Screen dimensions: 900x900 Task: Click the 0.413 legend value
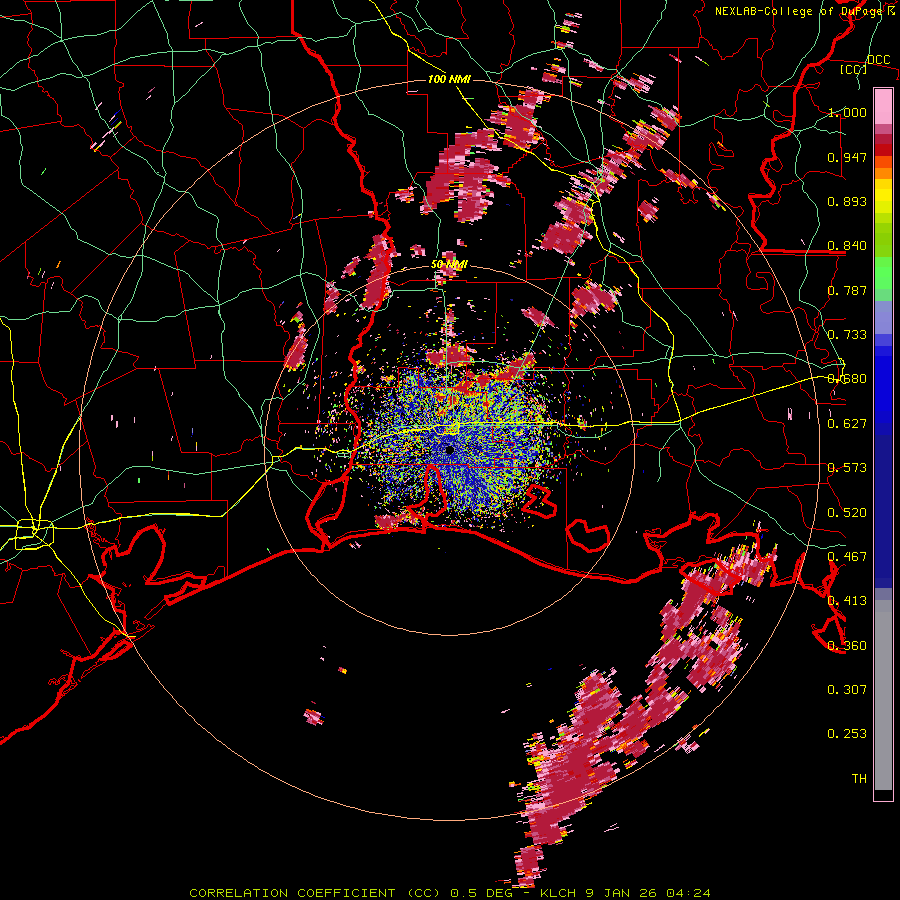pyautogui.click(x=847, y=601)
